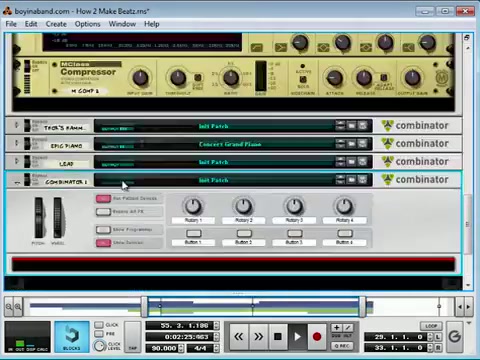Expand the Epic Piano combinator device
This screenshot has width=480, height=360.
16,143
